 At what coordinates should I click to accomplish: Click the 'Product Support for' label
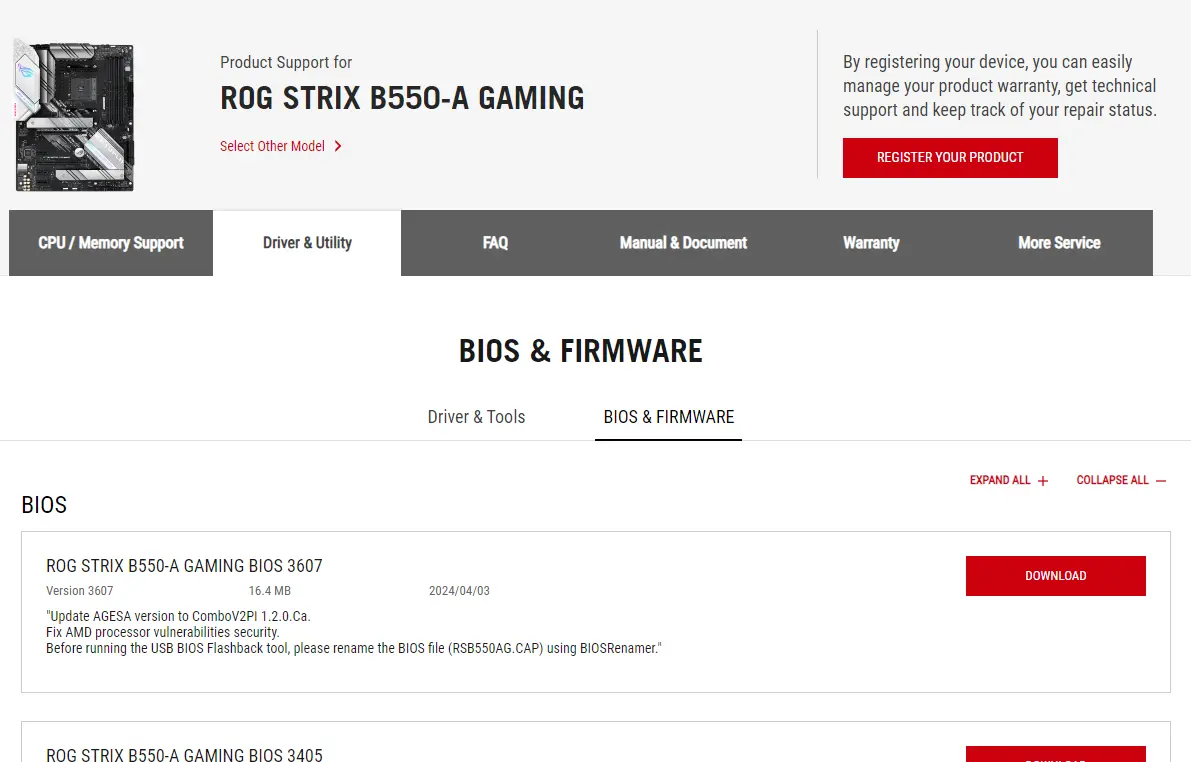286,62
